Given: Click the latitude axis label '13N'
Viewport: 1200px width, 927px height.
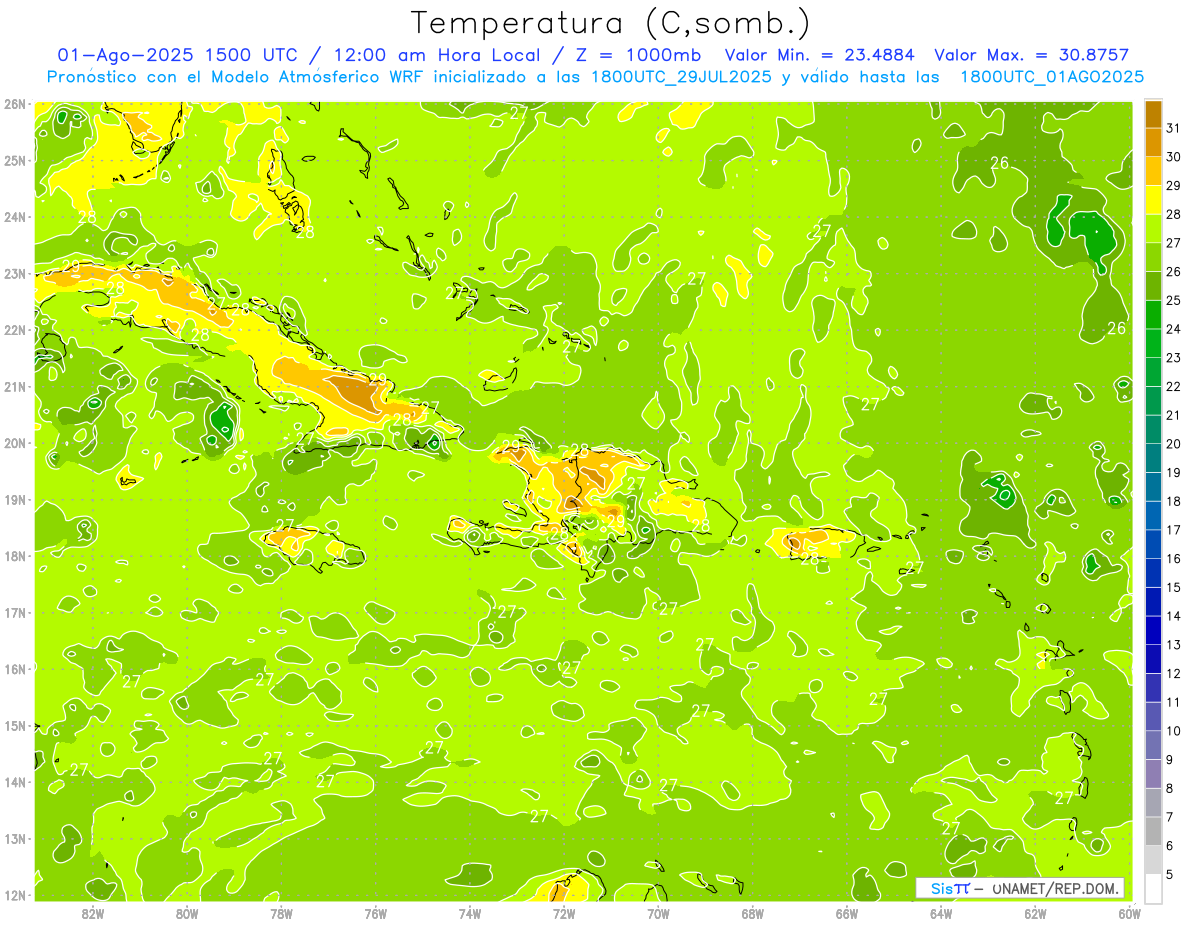Looking at the screenshot, I should pos(15,839).
